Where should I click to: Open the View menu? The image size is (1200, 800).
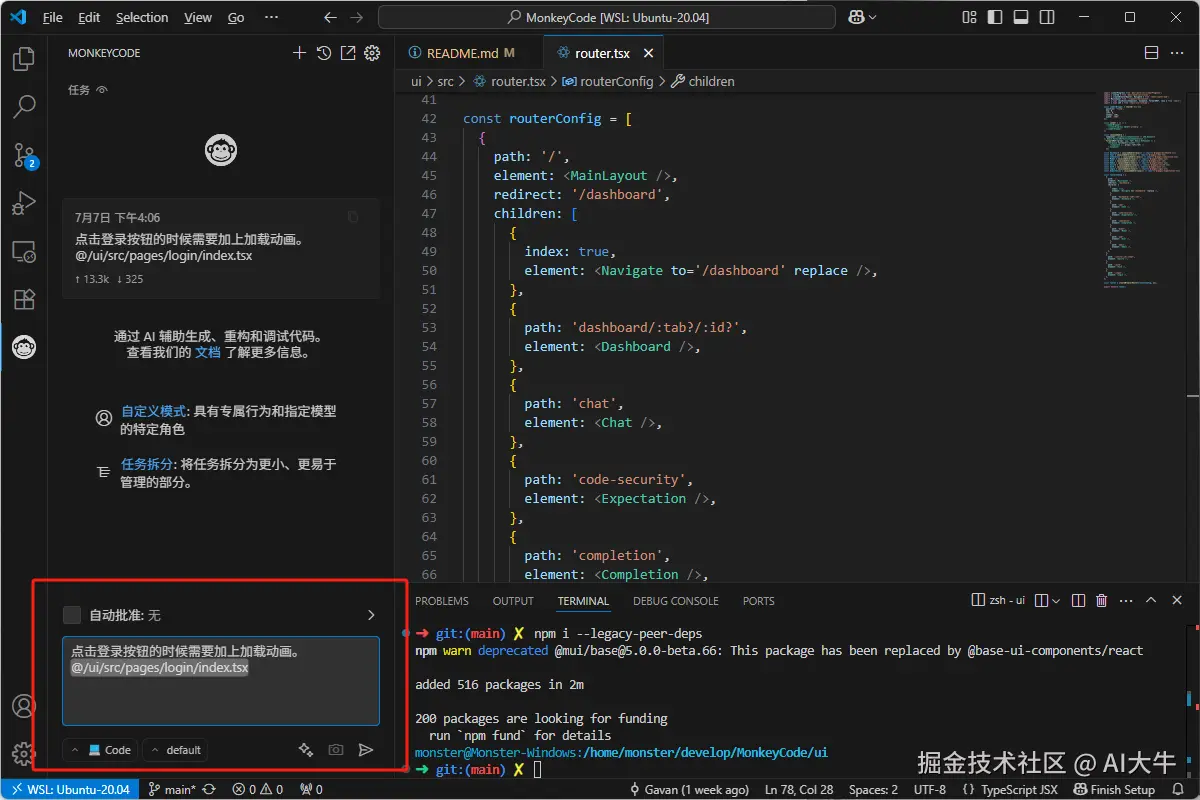point(198,17)
